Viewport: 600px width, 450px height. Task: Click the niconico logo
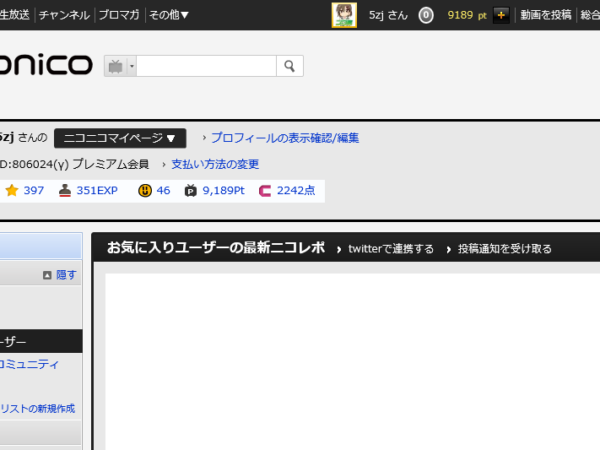(x=45, y=64)
